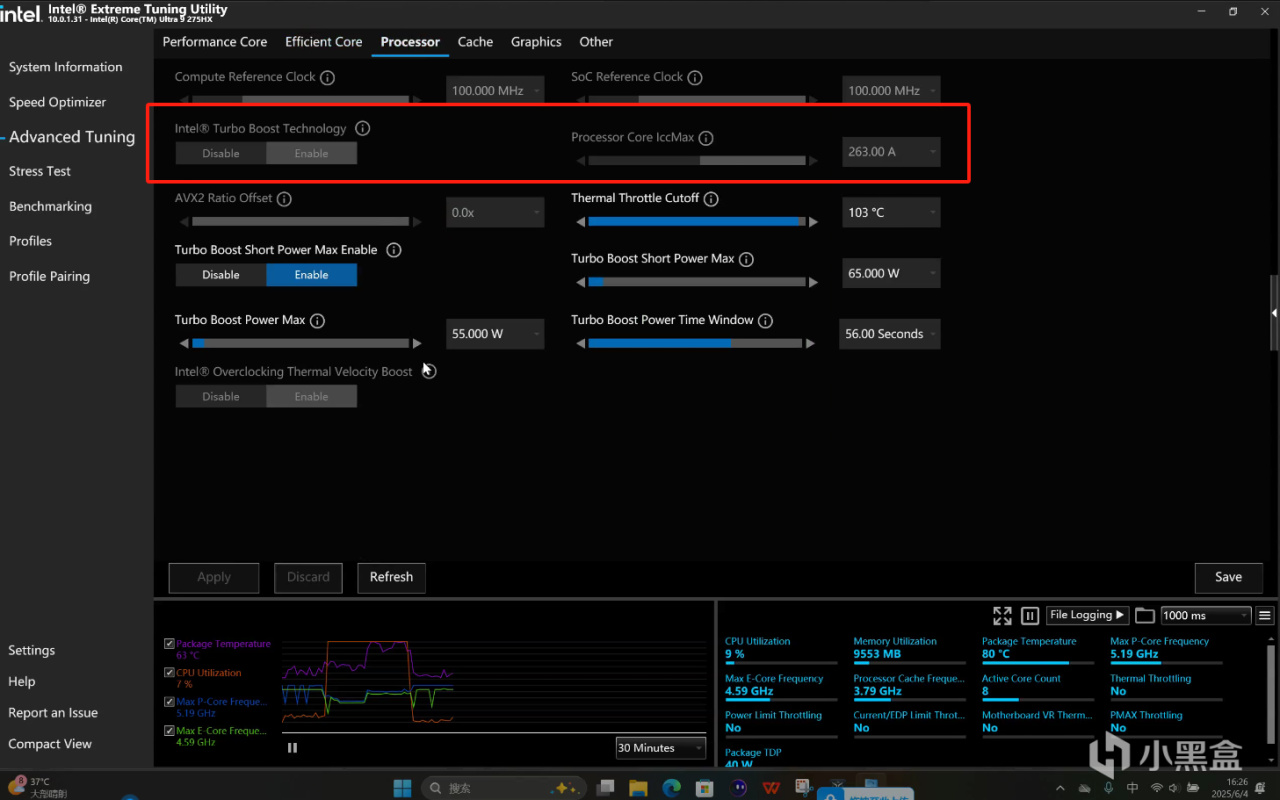This screenshot has height=800, width=1280.
Task: Uncheck Package Temperature in the graph legend
Action: pos(169,644)
